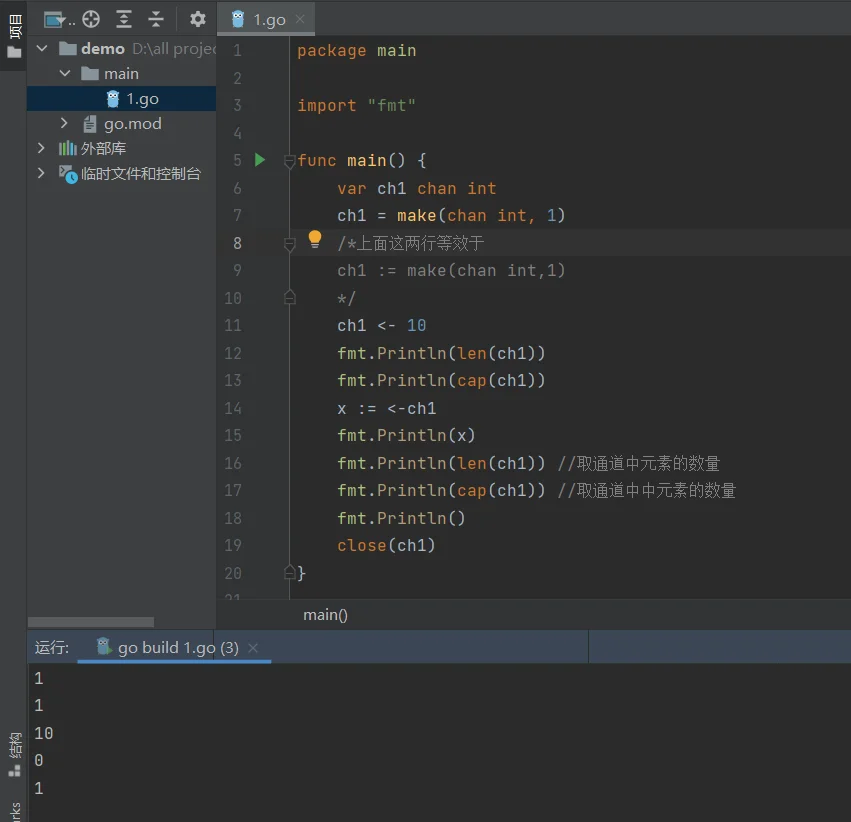The image size is (851, 822).
Task: Collapse the demo project folder
Action: [42, 48]
